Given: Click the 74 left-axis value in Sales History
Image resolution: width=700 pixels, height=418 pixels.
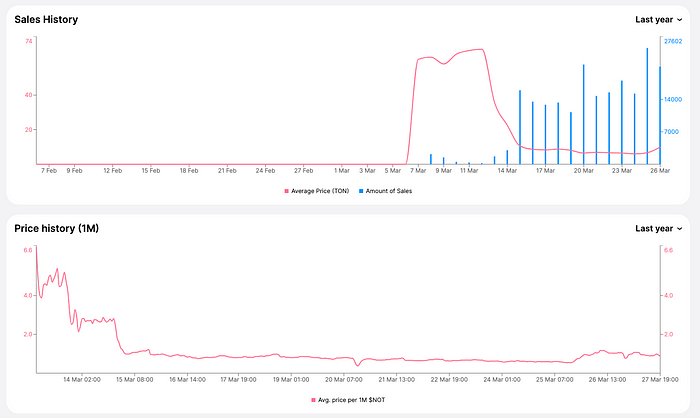Looking at the screenshot, I should pyautogui.click(x=30, y=41).
